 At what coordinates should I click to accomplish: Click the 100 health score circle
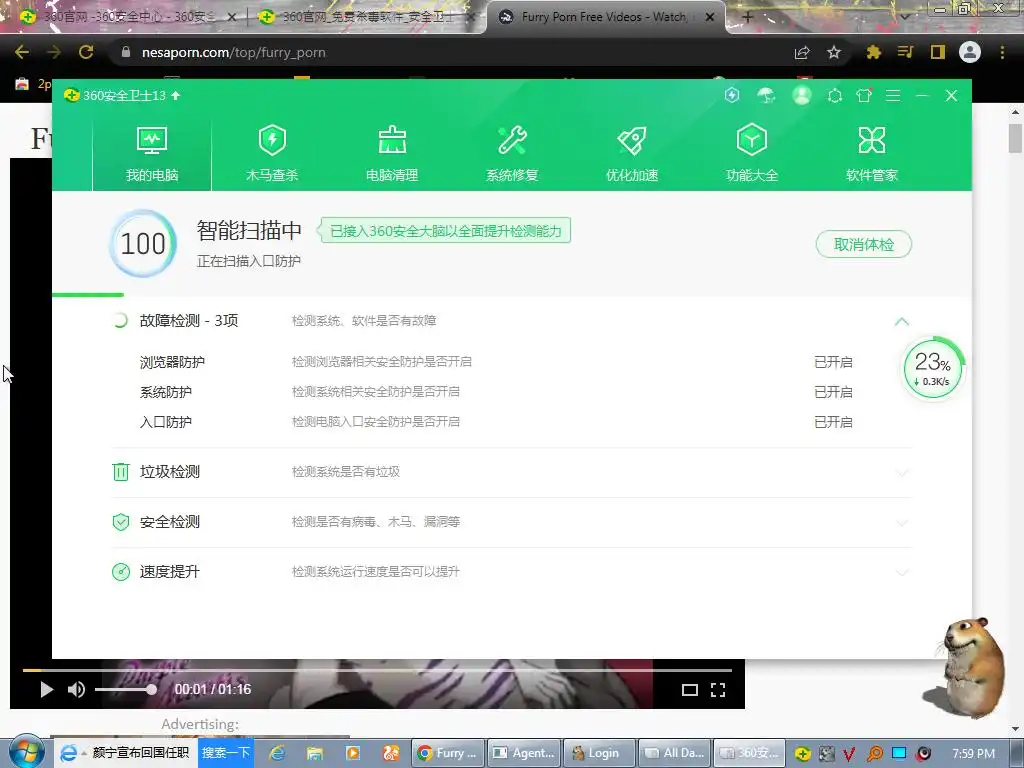pyautogui.click(x=143, y=244)
